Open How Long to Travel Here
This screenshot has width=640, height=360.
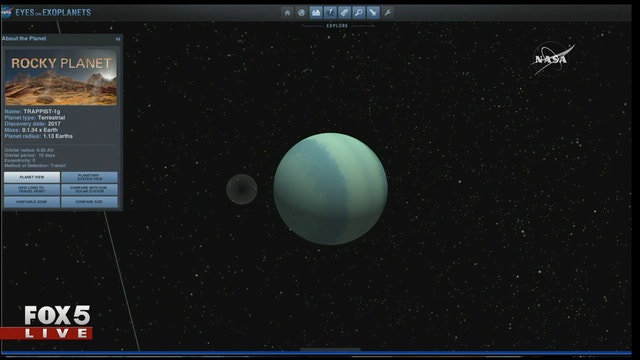coord(32,189)
